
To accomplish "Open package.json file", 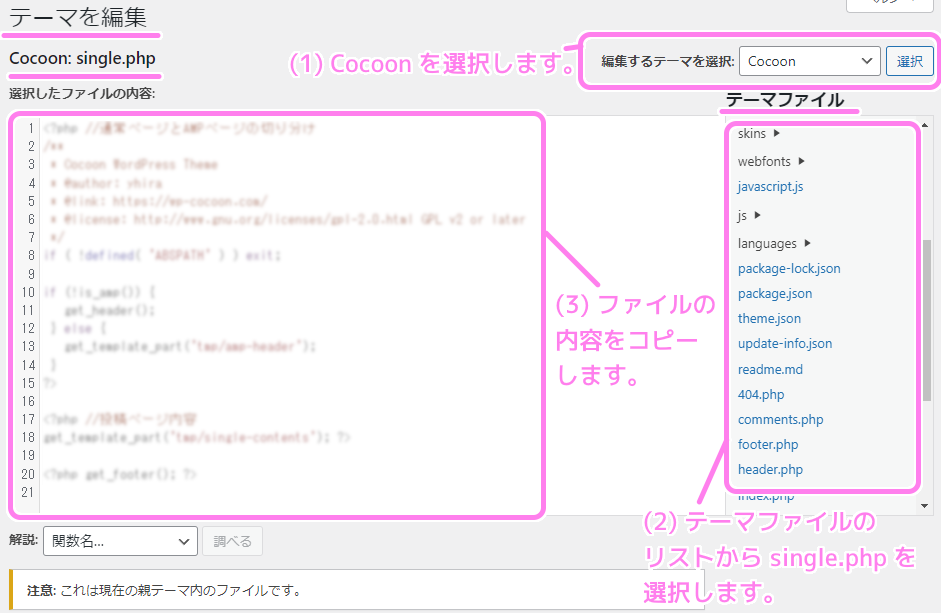I will pyautogui.click(x=774, y=294).
